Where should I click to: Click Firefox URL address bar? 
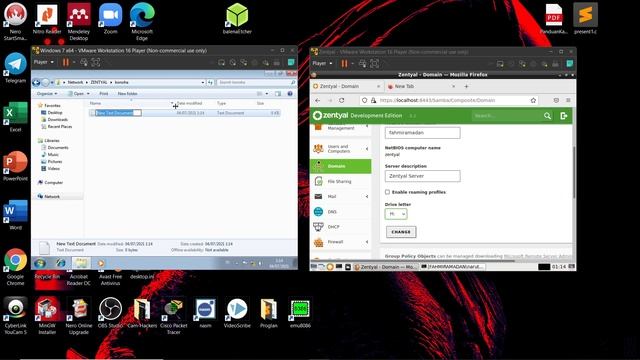(x=449, y=100)
